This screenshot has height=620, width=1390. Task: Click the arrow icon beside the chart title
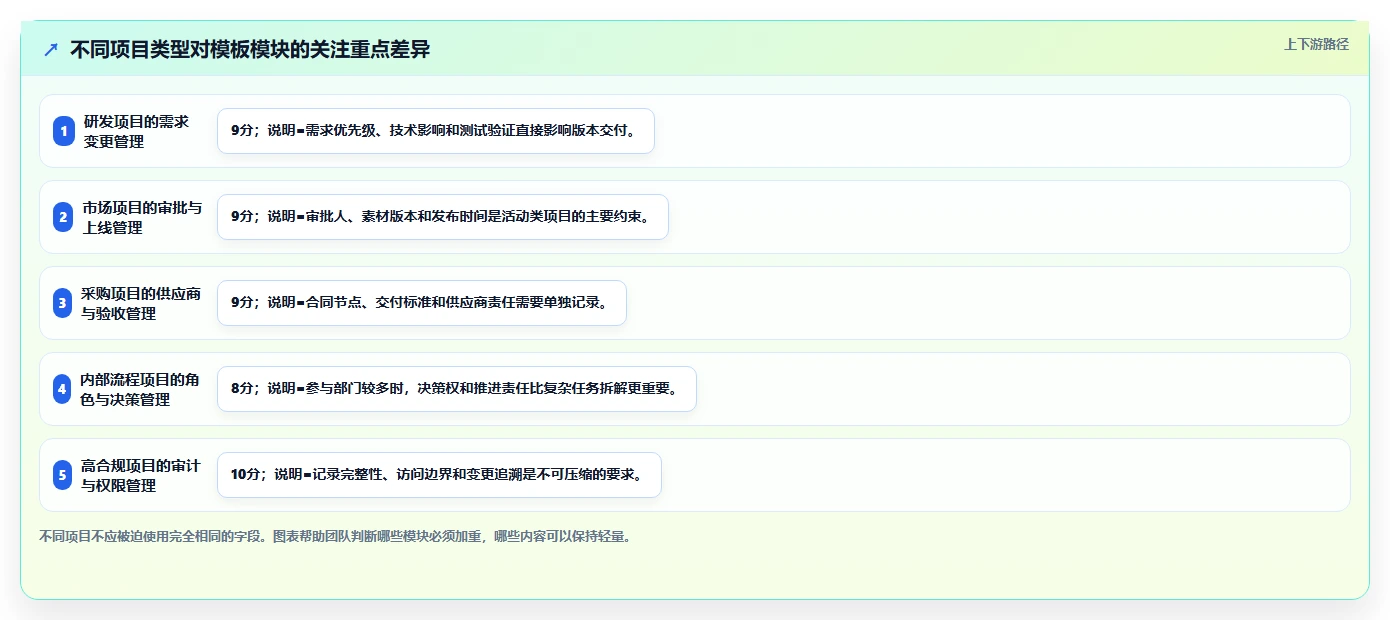(x=51, y=49)
